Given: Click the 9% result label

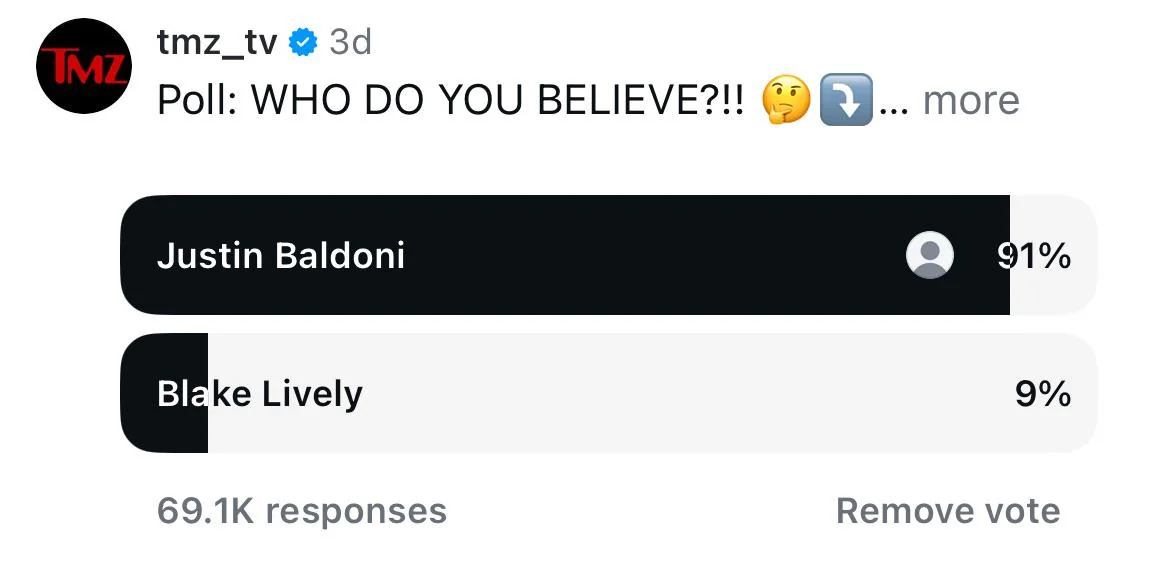Looking at the screenshot, I should point(1042,394).
